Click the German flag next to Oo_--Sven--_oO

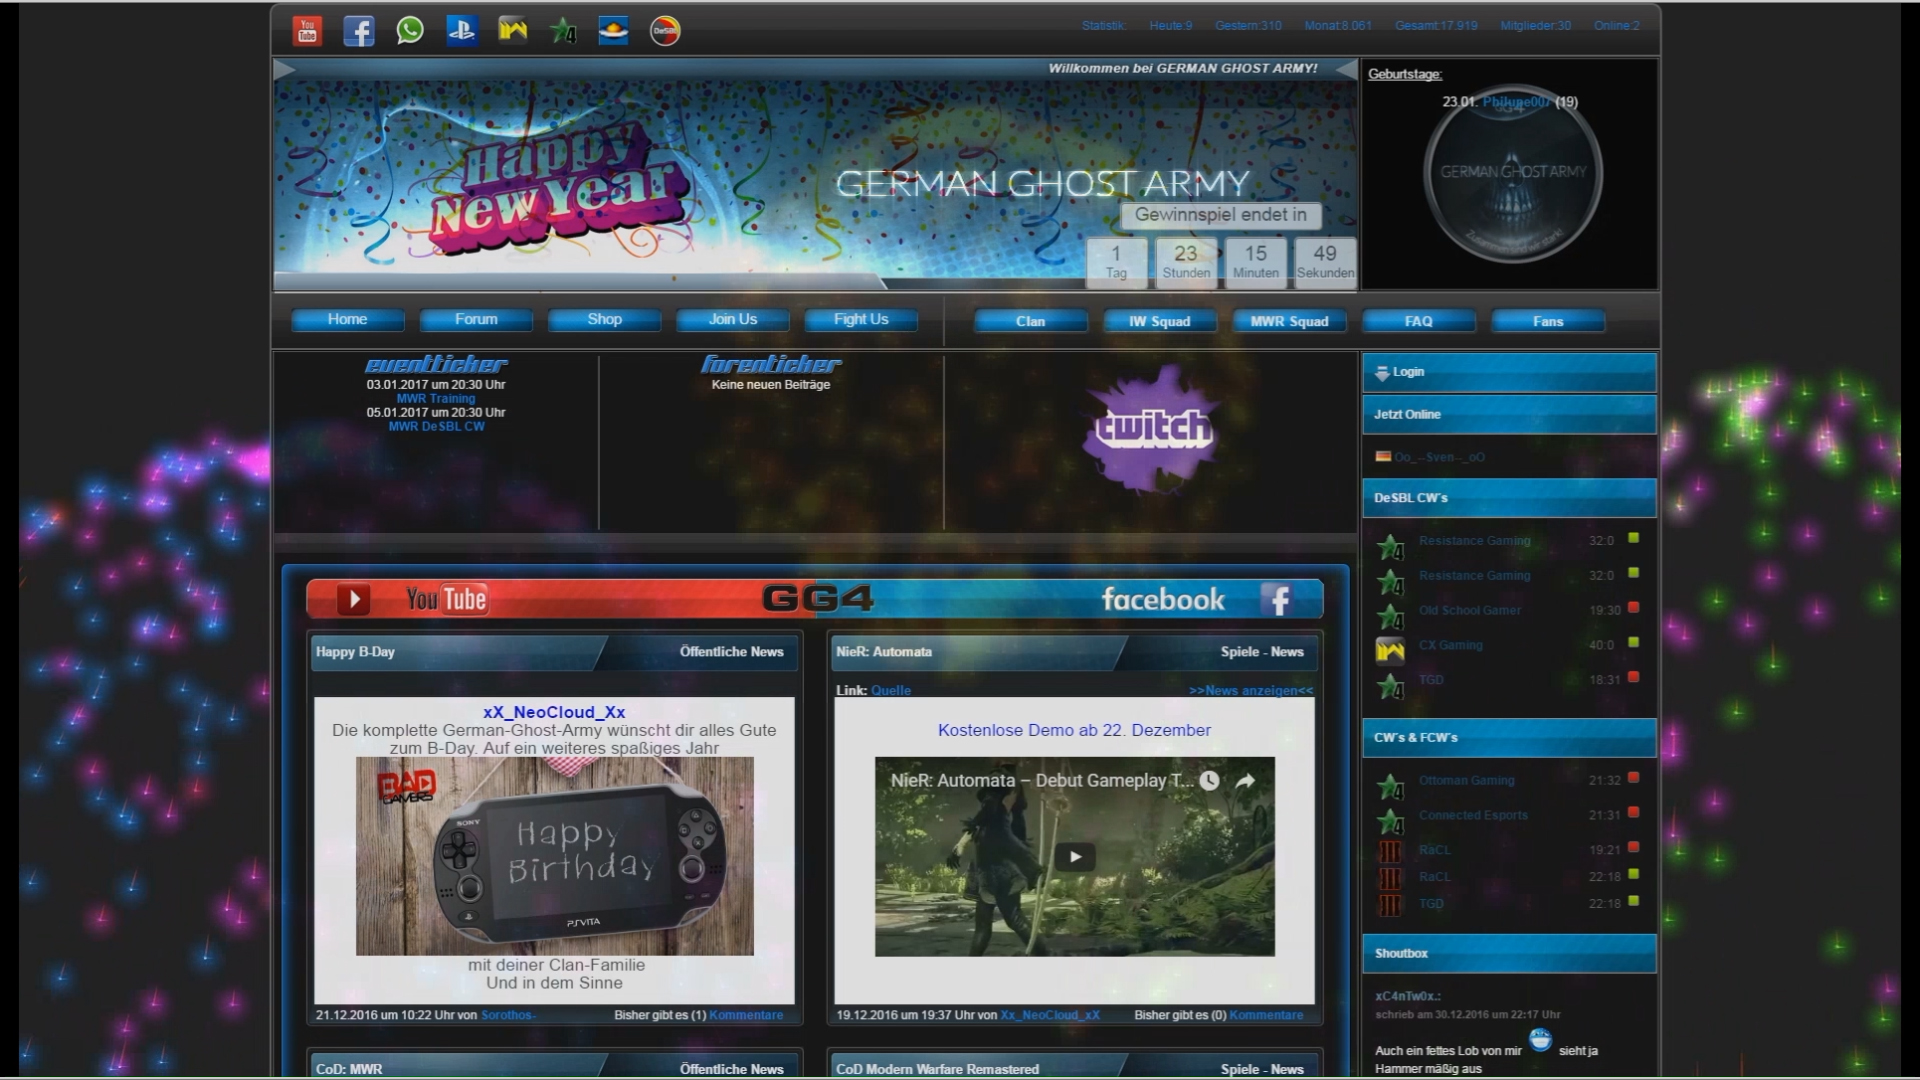tap(1383, 456)
